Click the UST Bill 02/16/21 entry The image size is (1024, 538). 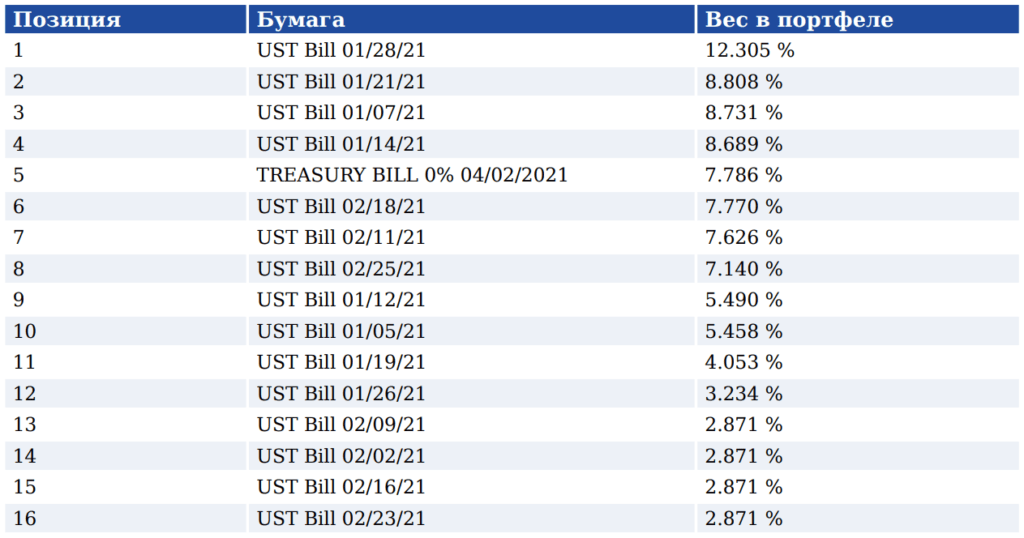tap(341, 487)
